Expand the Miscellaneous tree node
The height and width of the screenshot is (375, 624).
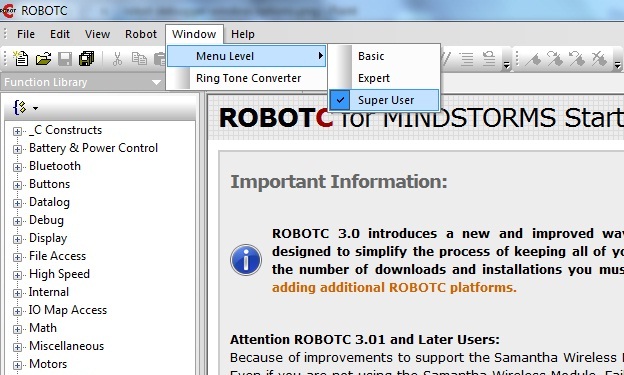point(17,347)
